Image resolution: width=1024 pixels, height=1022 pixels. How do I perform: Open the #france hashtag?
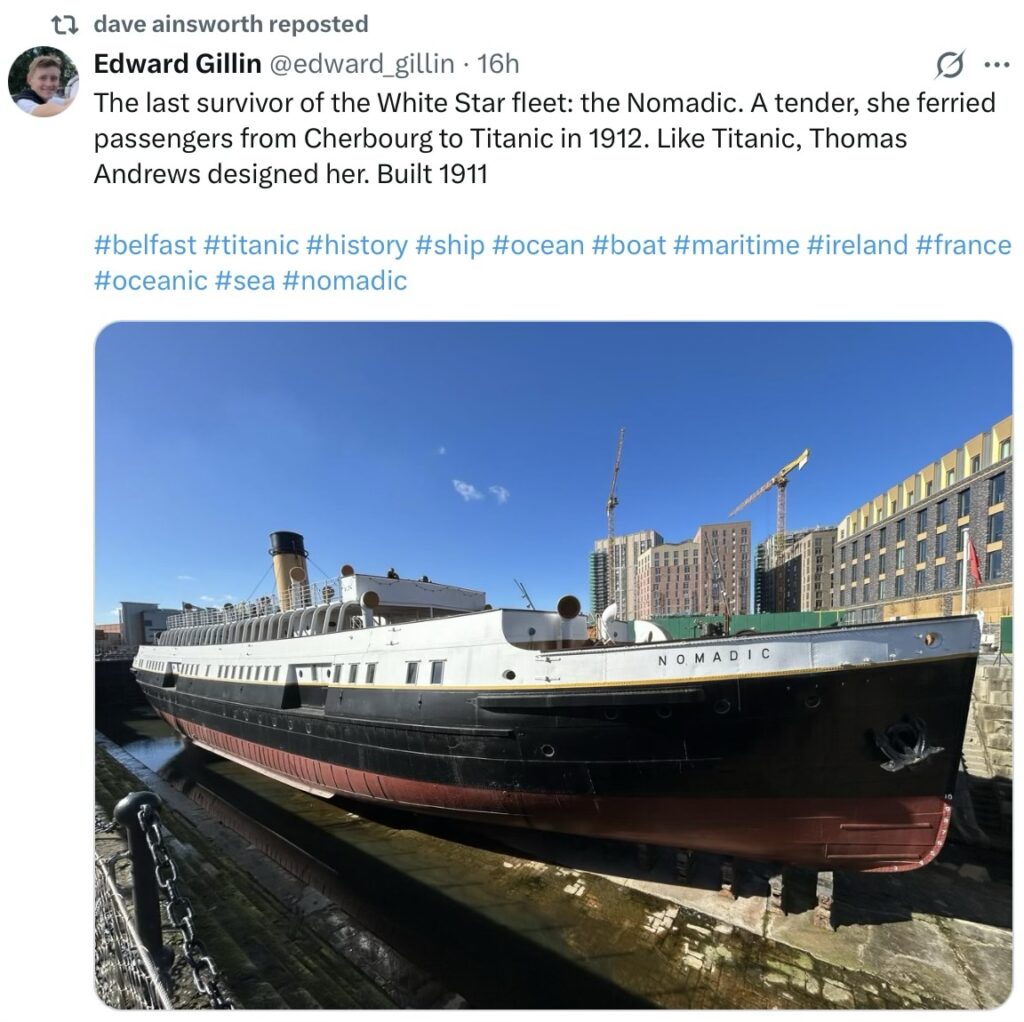[963, 246]
